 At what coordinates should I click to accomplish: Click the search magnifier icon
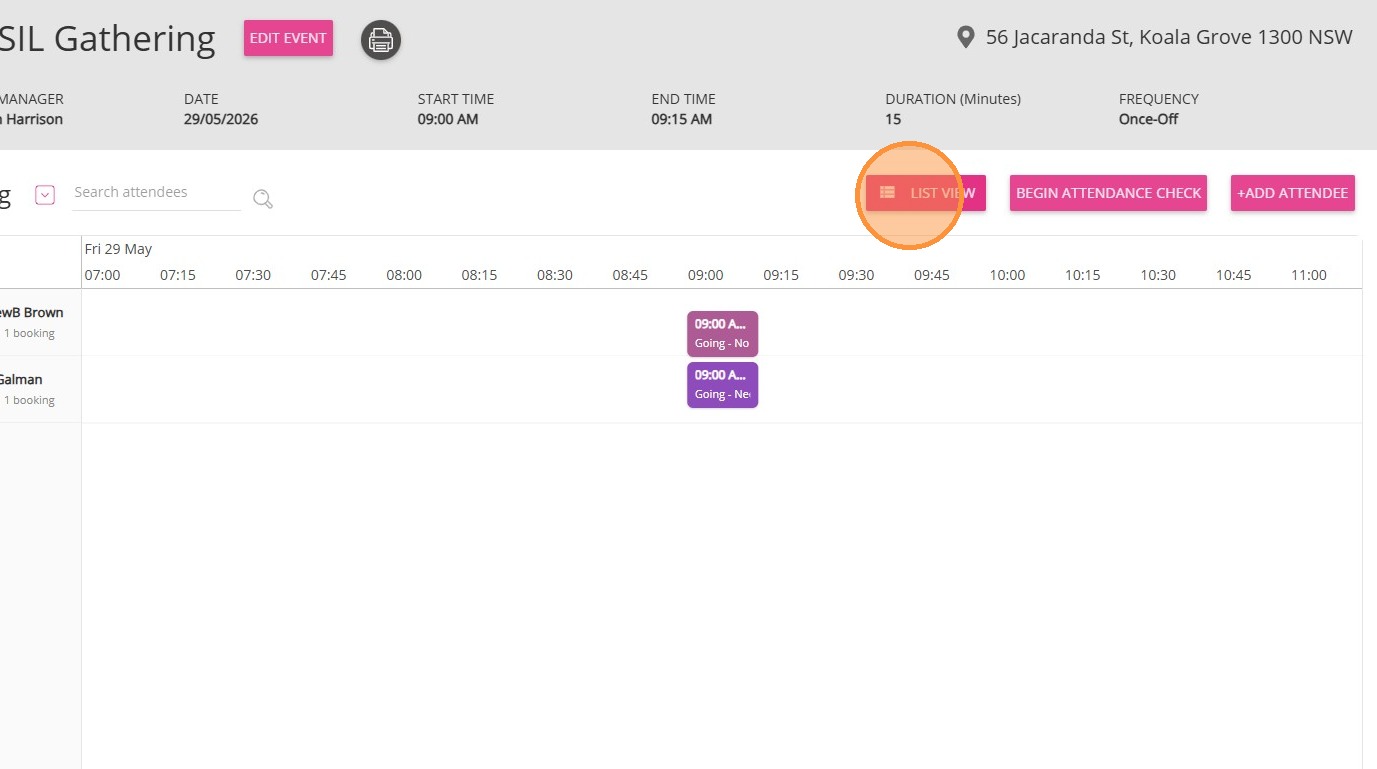point(263,199)
